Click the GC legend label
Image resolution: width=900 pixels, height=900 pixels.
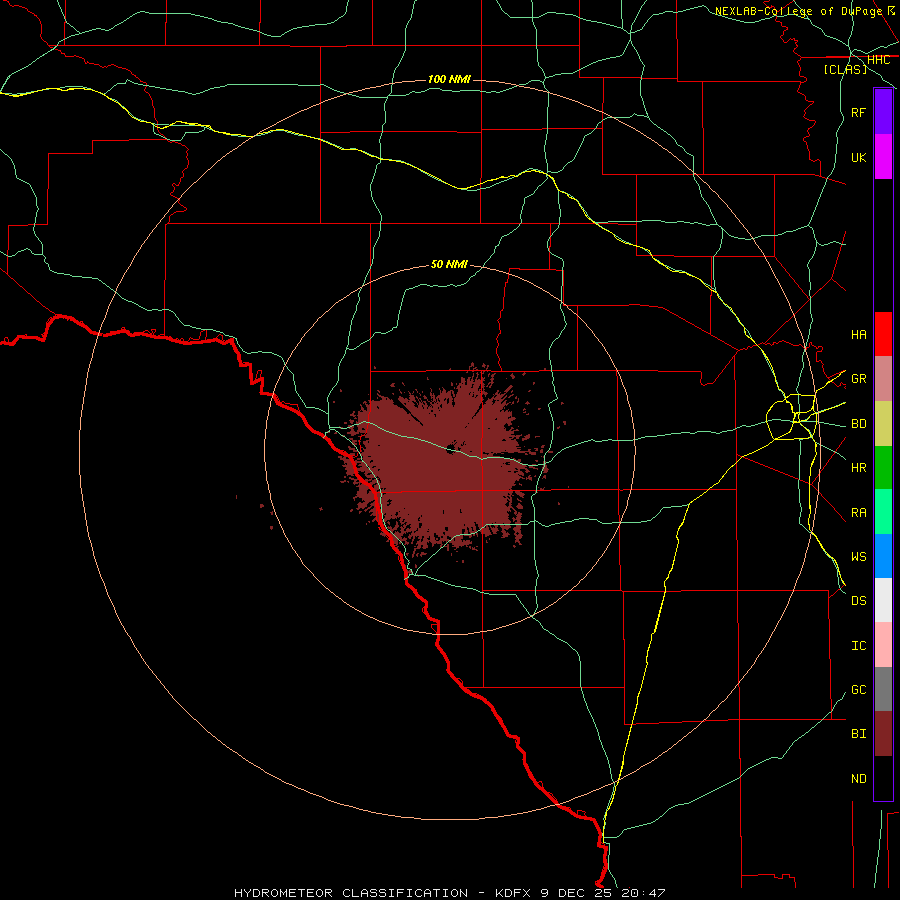coord(858,690)
